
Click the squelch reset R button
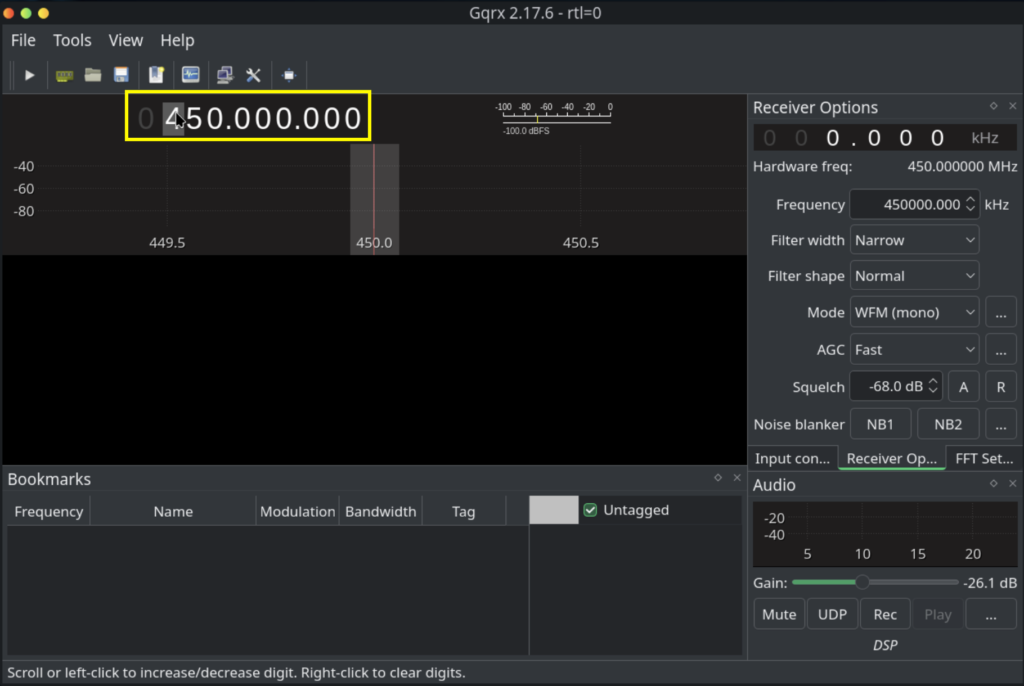pyautogui.click(x=1000, y=387)
